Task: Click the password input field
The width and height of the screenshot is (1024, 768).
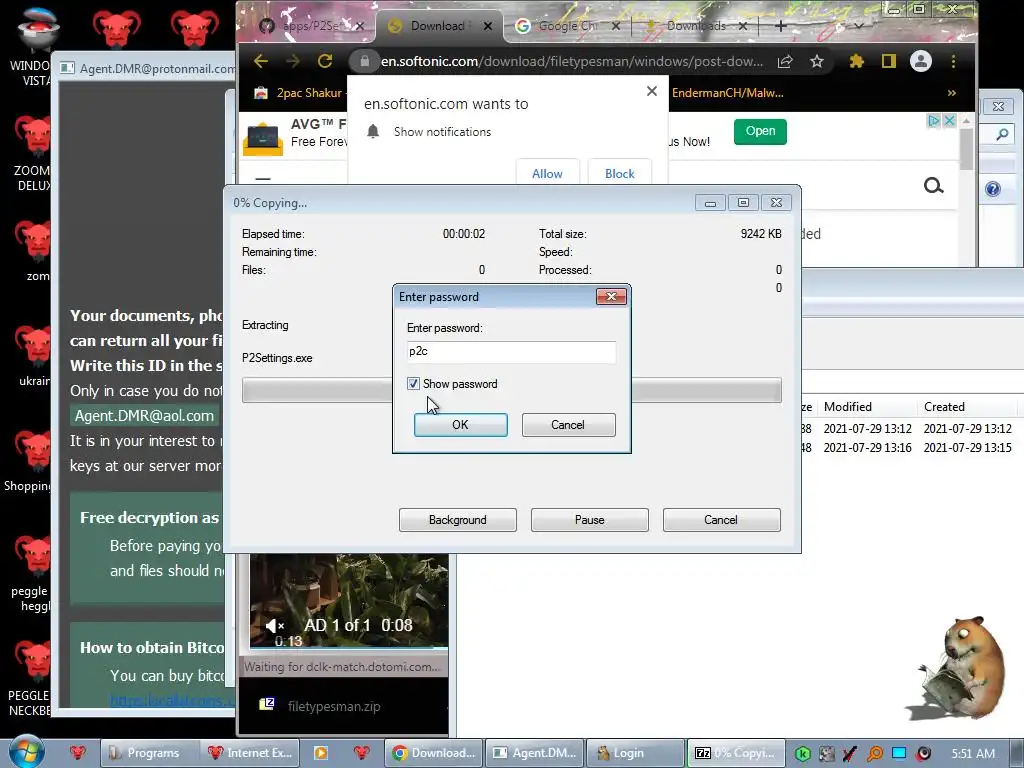Action: click(511, 351)
